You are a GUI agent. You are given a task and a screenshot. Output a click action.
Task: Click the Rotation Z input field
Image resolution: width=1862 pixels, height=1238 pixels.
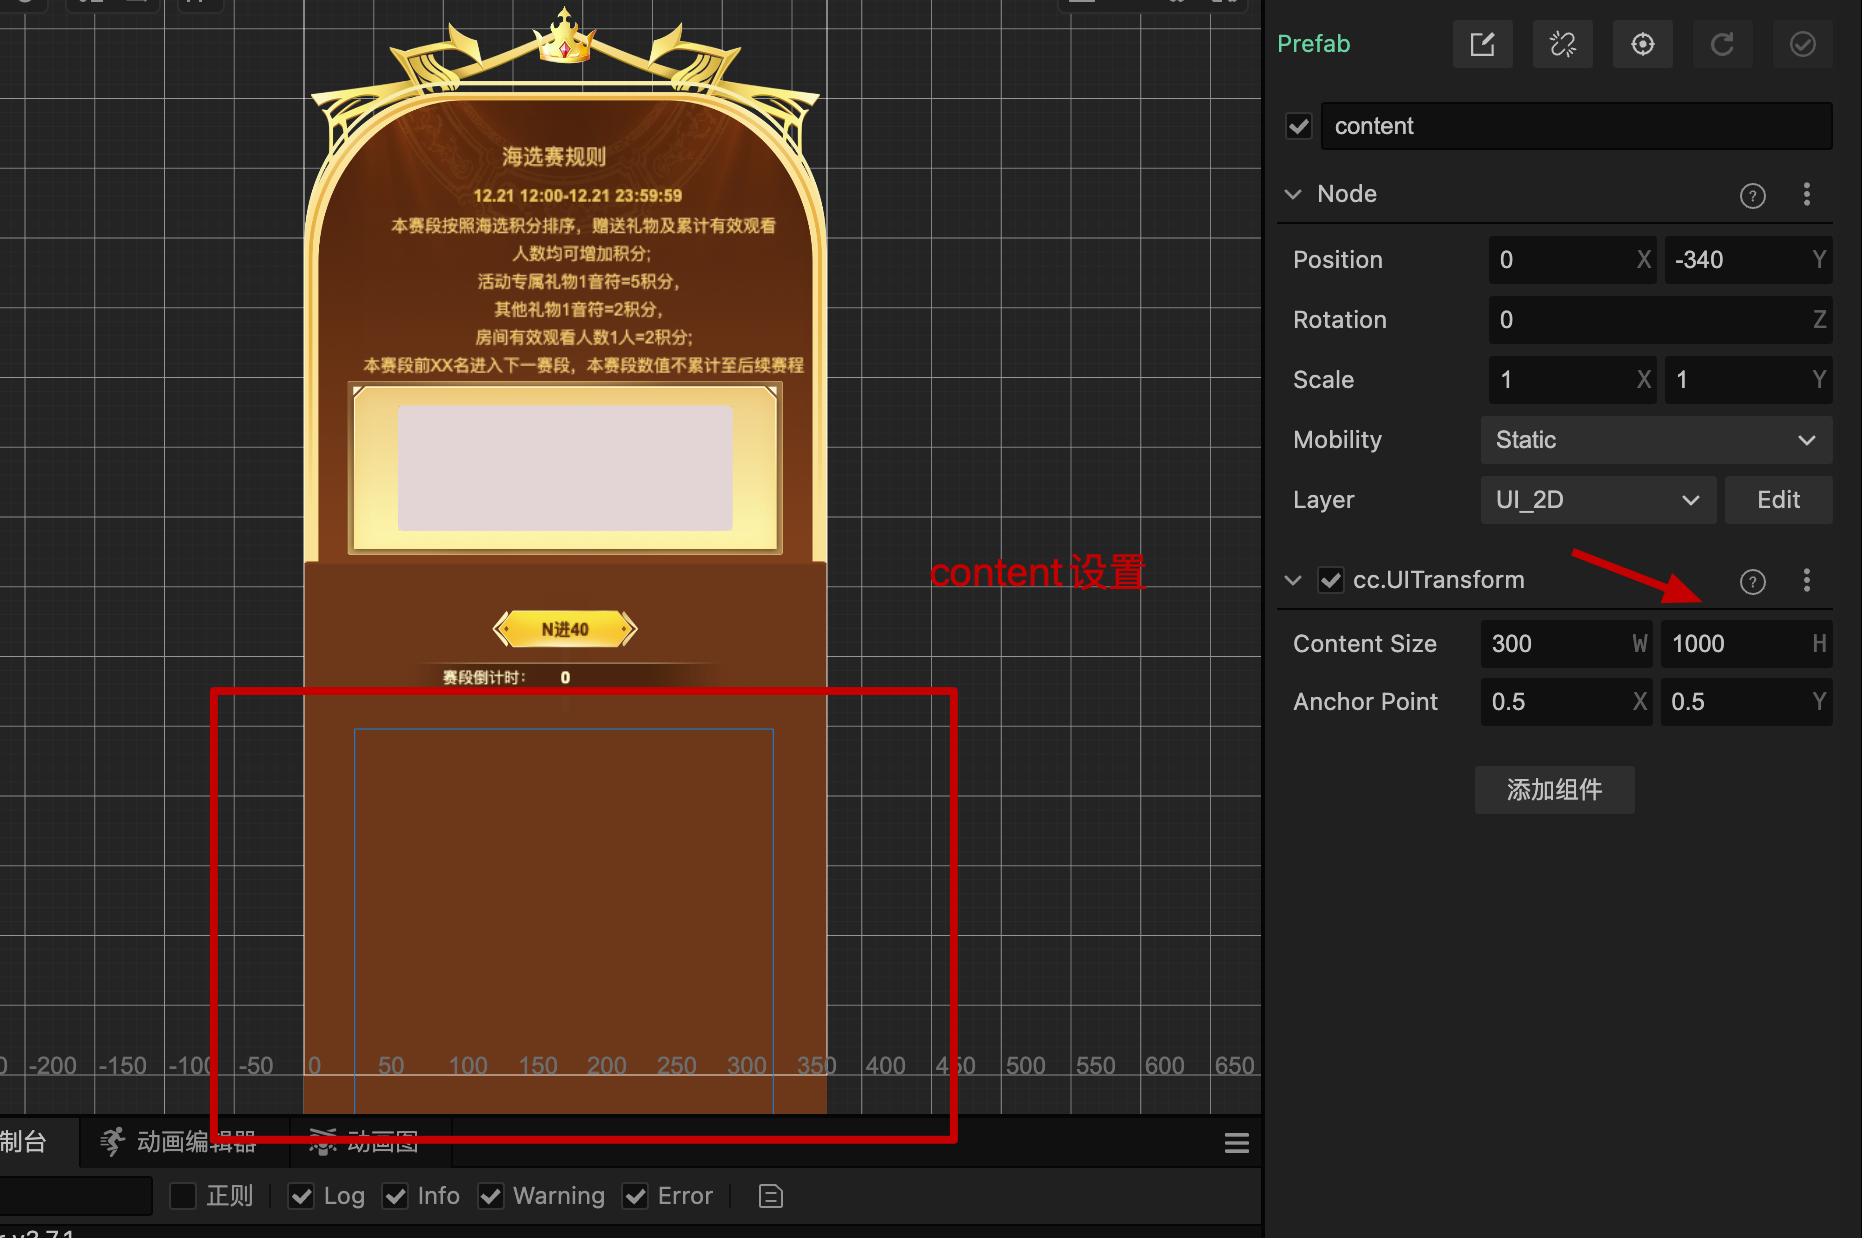click(x=1660, y=320)
